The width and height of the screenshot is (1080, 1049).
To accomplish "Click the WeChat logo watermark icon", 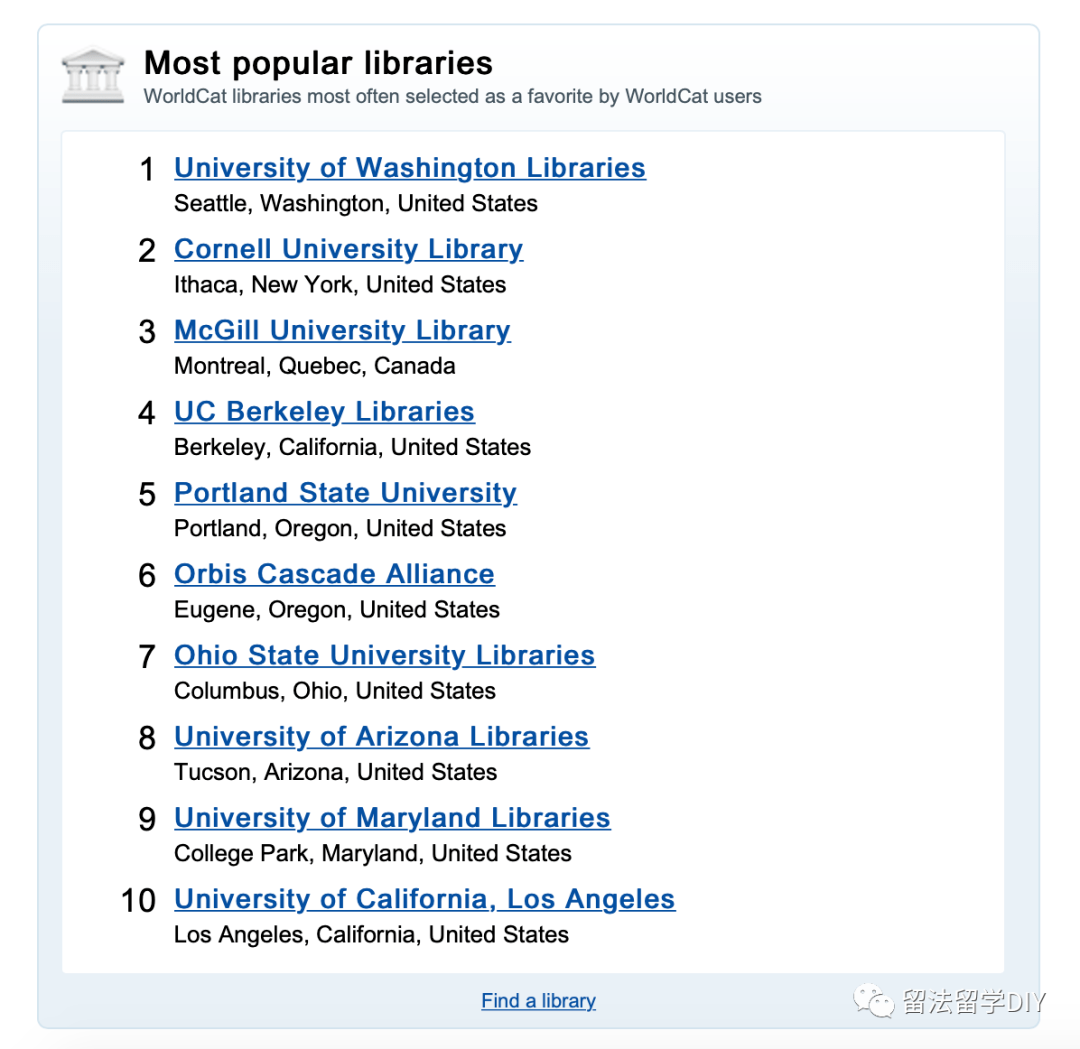I will pyautogui.click(x=873, y=1000).
